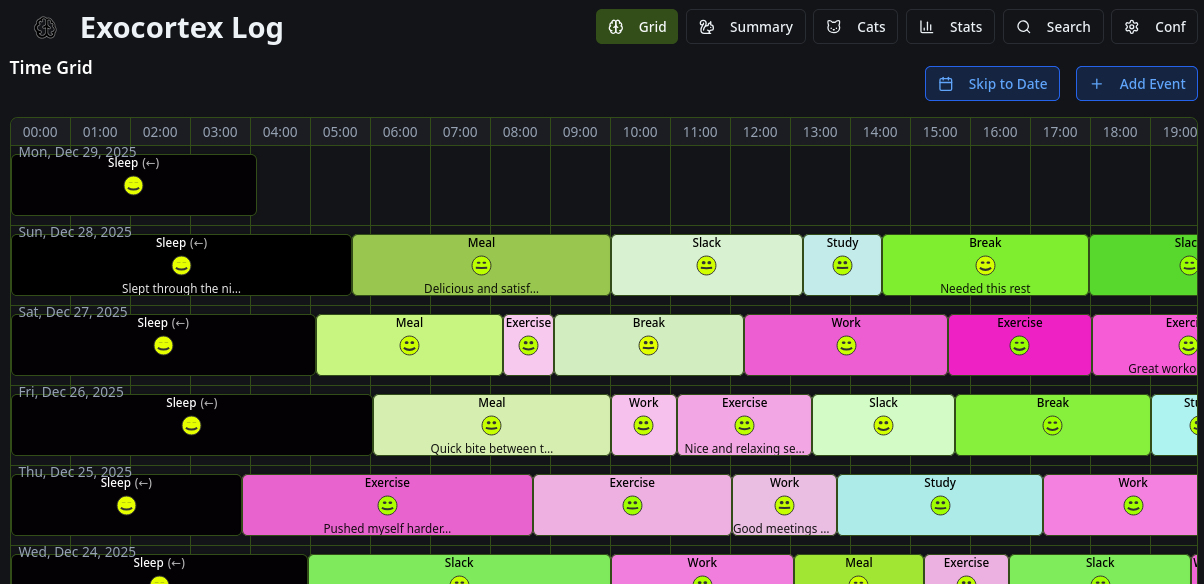Screen dimensions: 1204x584
Task: Select the Sunday Dec 28 Meal event
Action: (481, 265)
